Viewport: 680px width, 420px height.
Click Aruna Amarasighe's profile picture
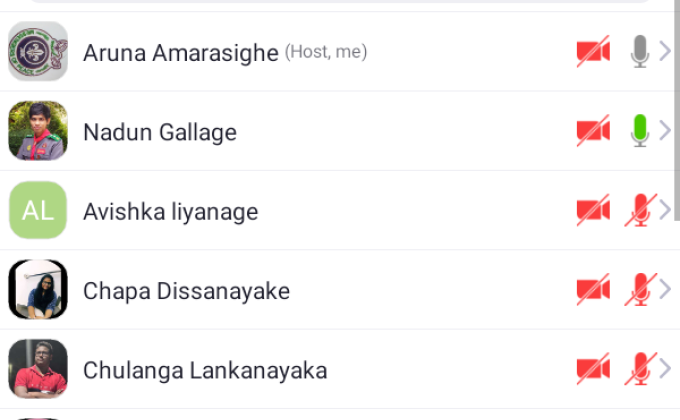pos(38,51)
